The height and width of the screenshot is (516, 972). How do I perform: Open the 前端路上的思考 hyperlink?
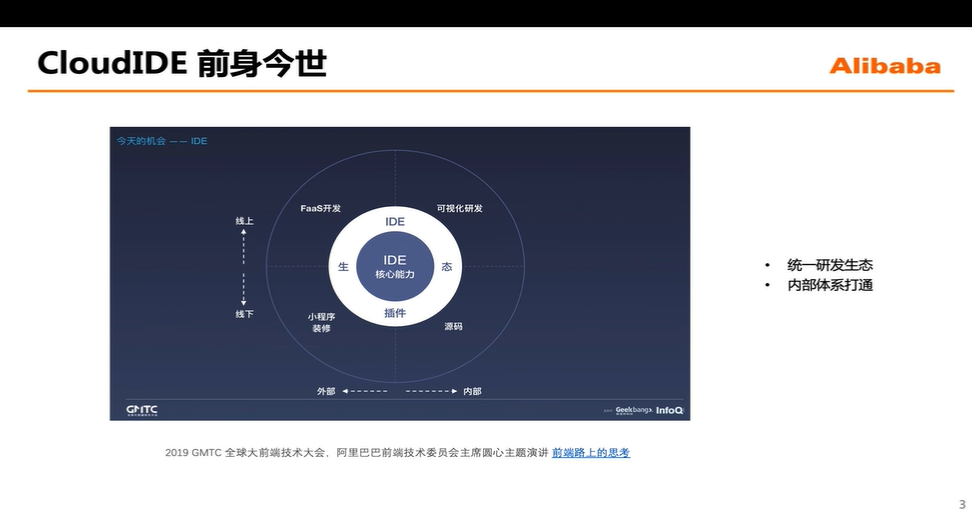tap(591, 453)
